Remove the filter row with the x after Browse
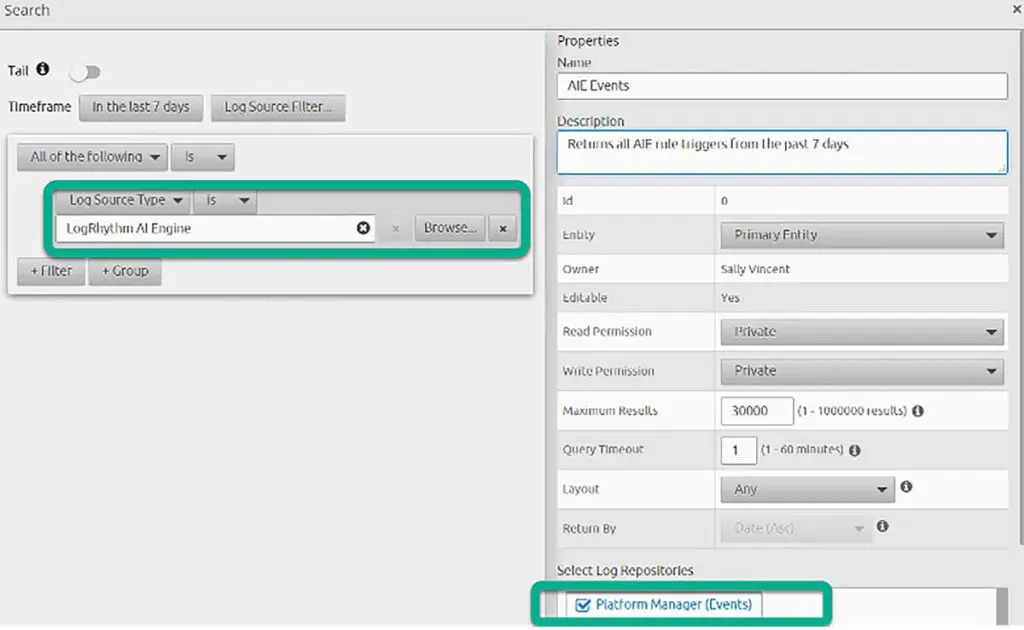 [502, 228]
